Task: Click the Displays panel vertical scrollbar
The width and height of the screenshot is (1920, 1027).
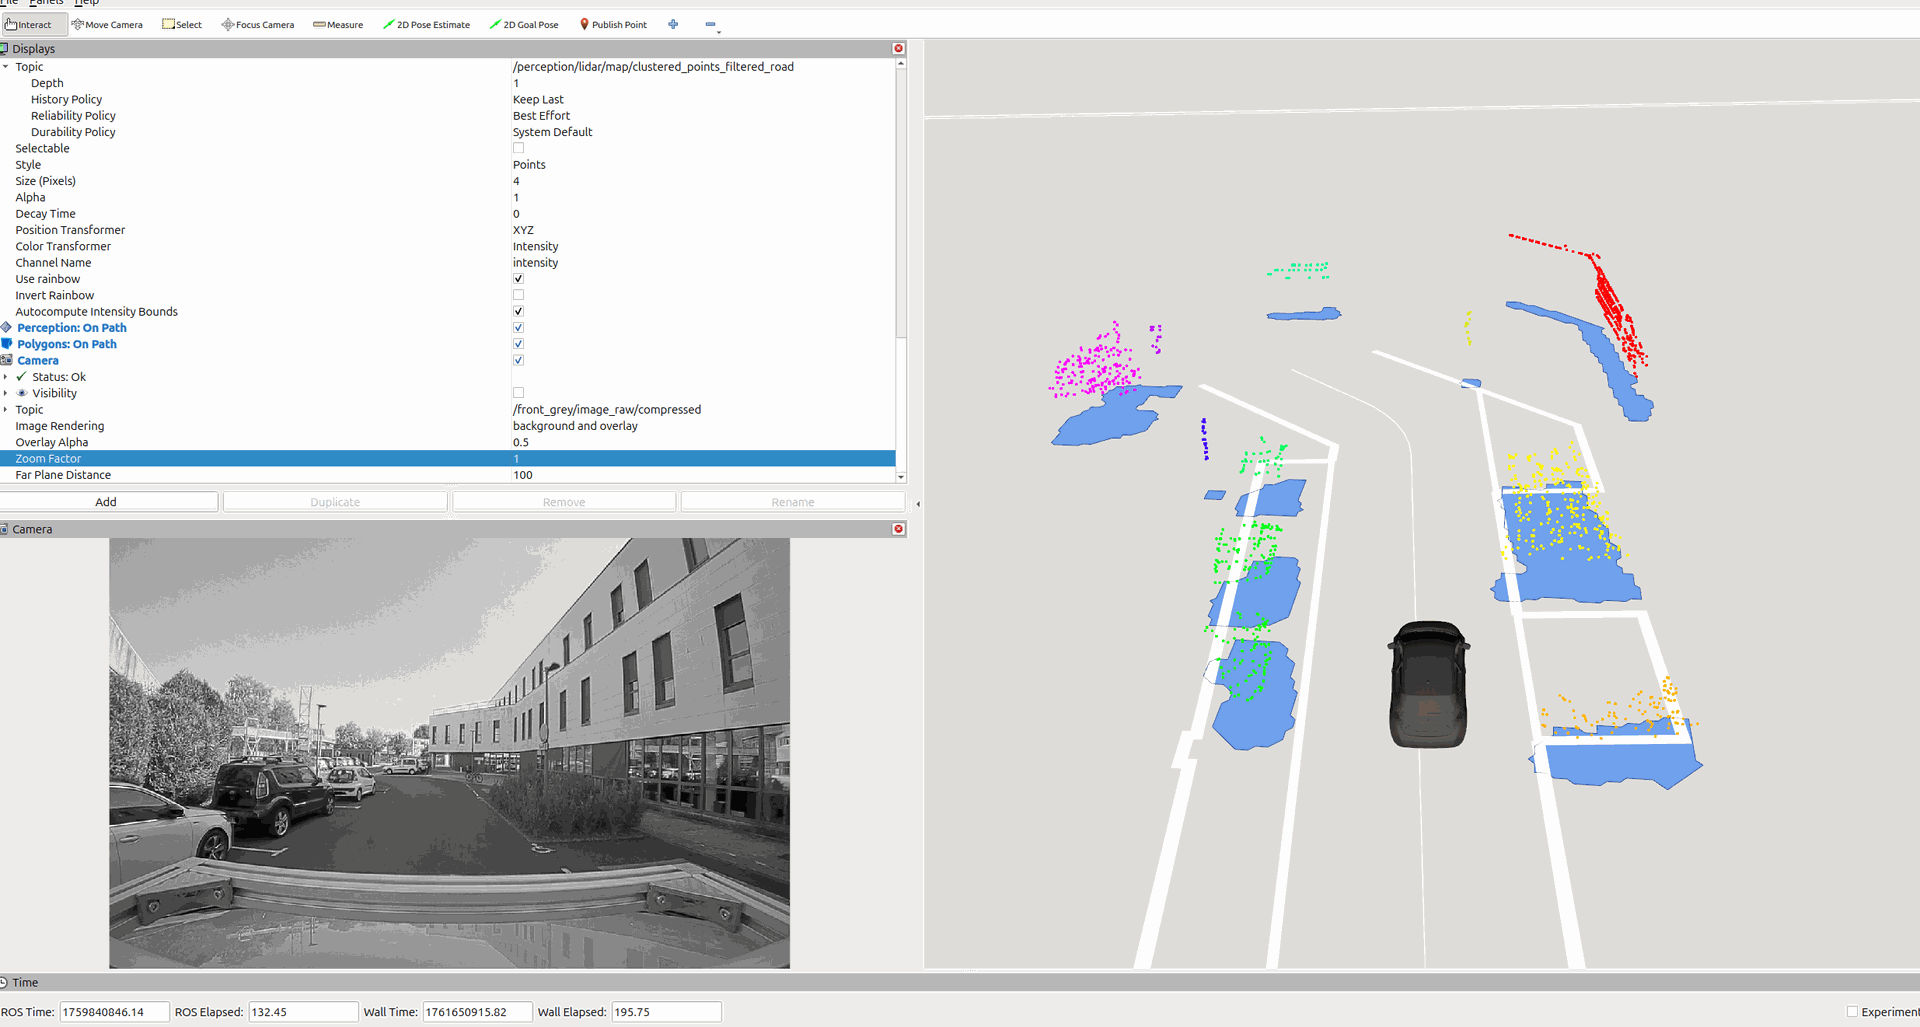Action: click(x=901, y=200)
